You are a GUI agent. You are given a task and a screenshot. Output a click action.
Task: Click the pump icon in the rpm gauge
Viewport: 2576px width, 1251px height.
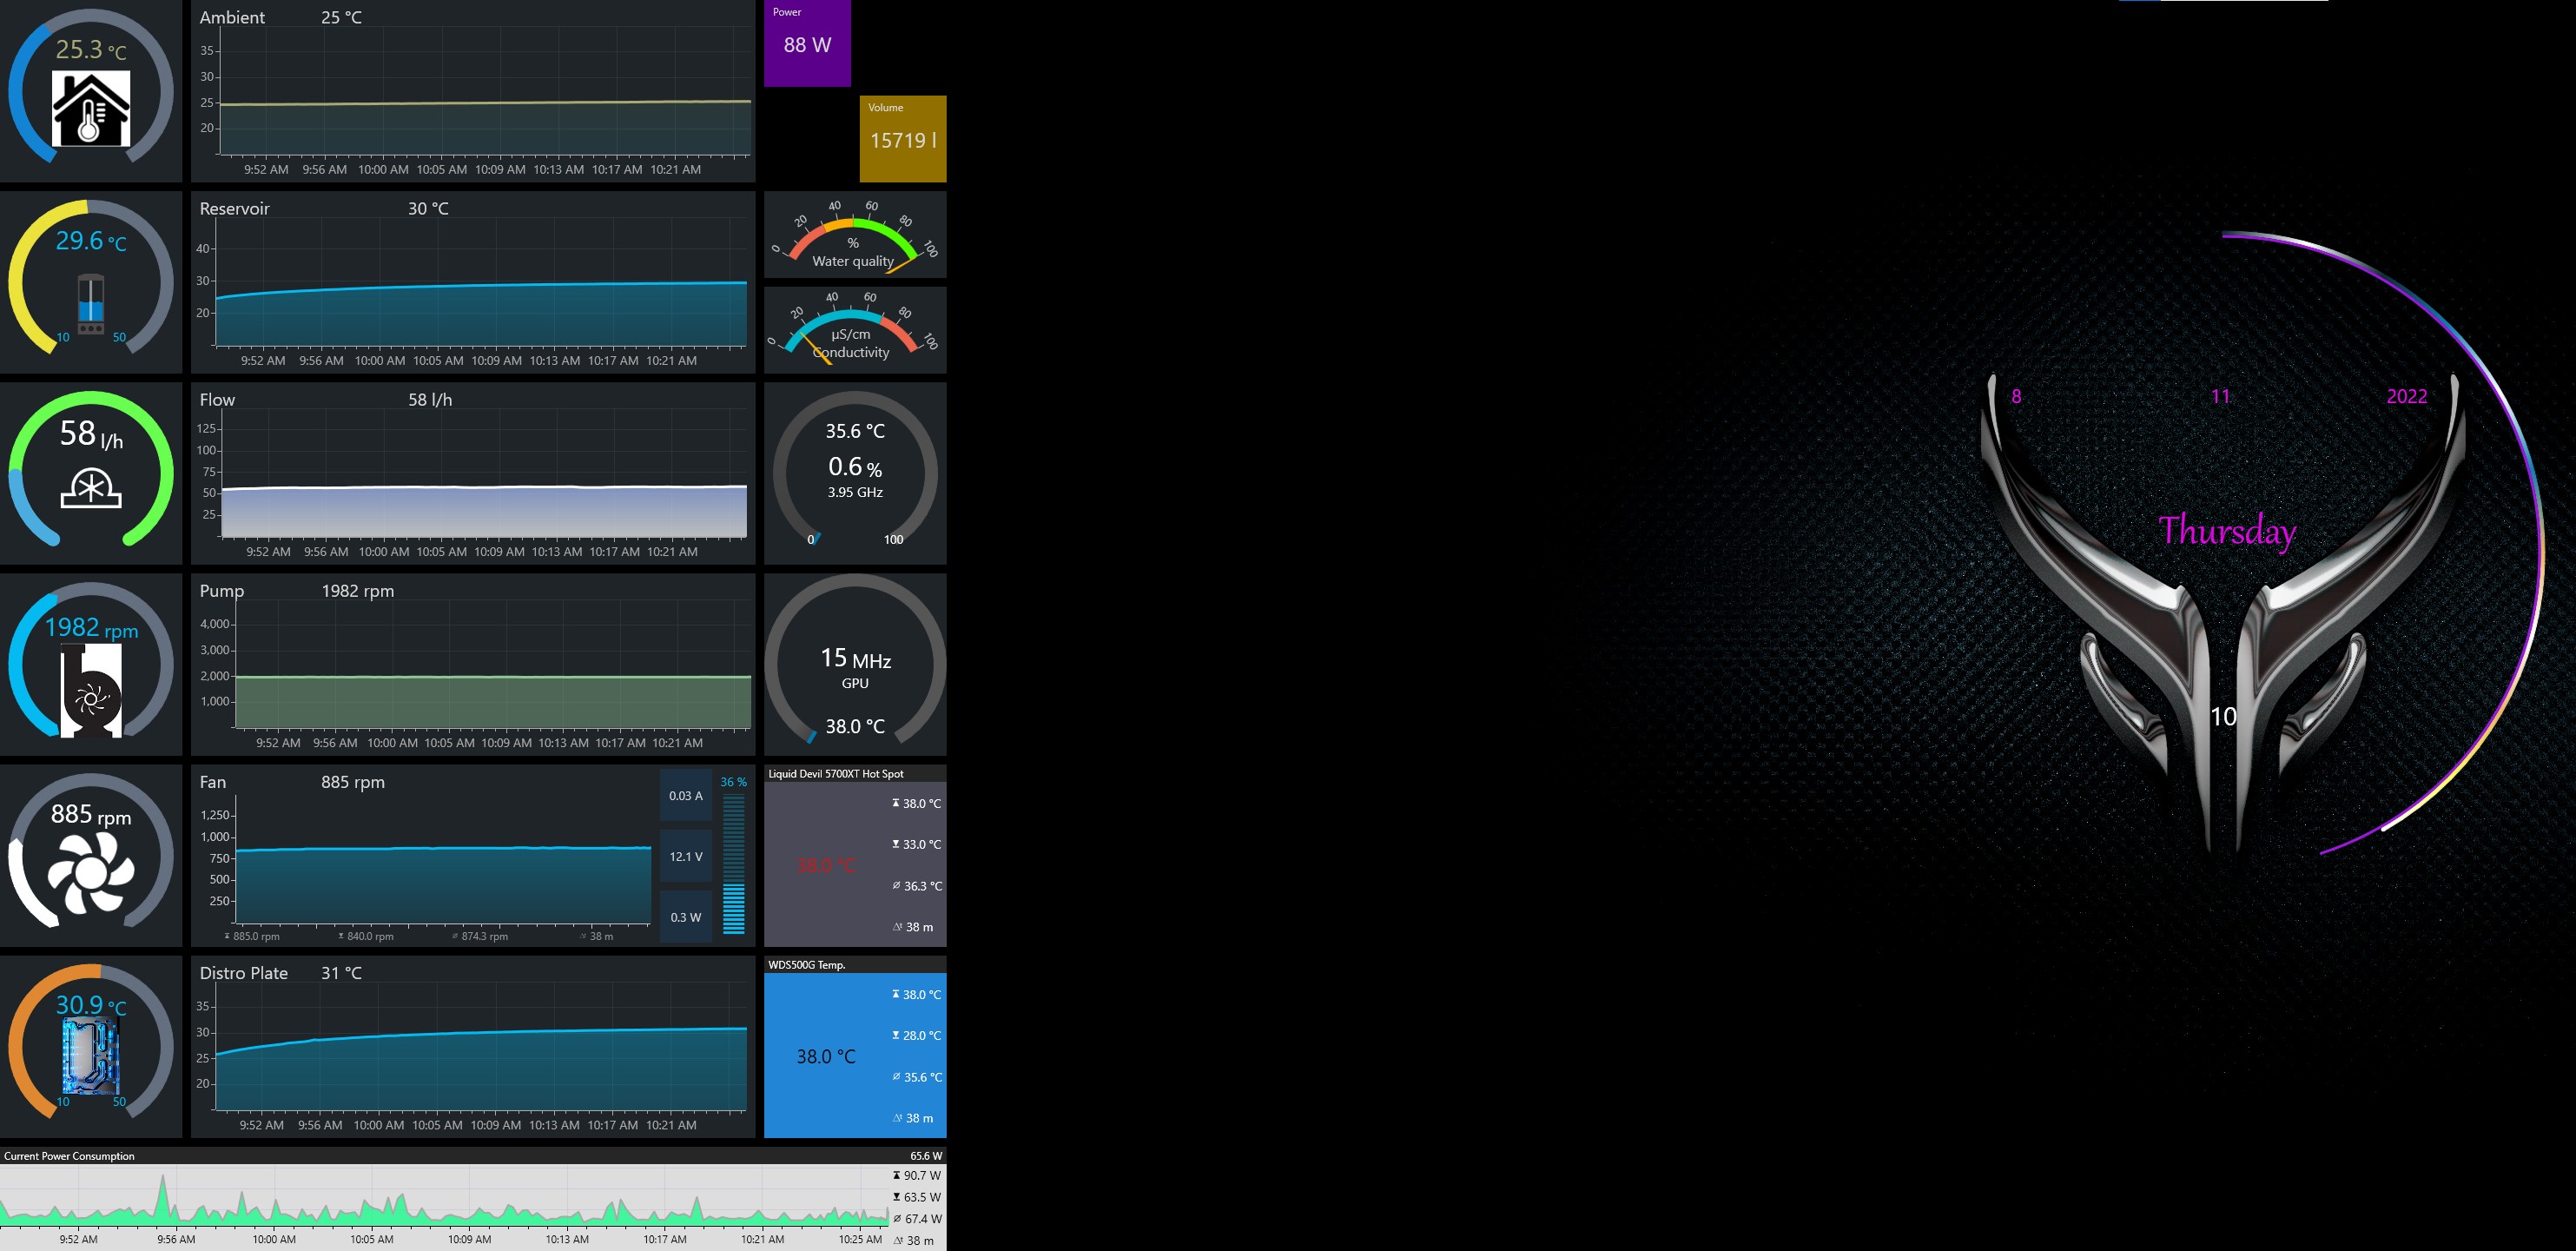pyautogui.click(x=91, y=691)
